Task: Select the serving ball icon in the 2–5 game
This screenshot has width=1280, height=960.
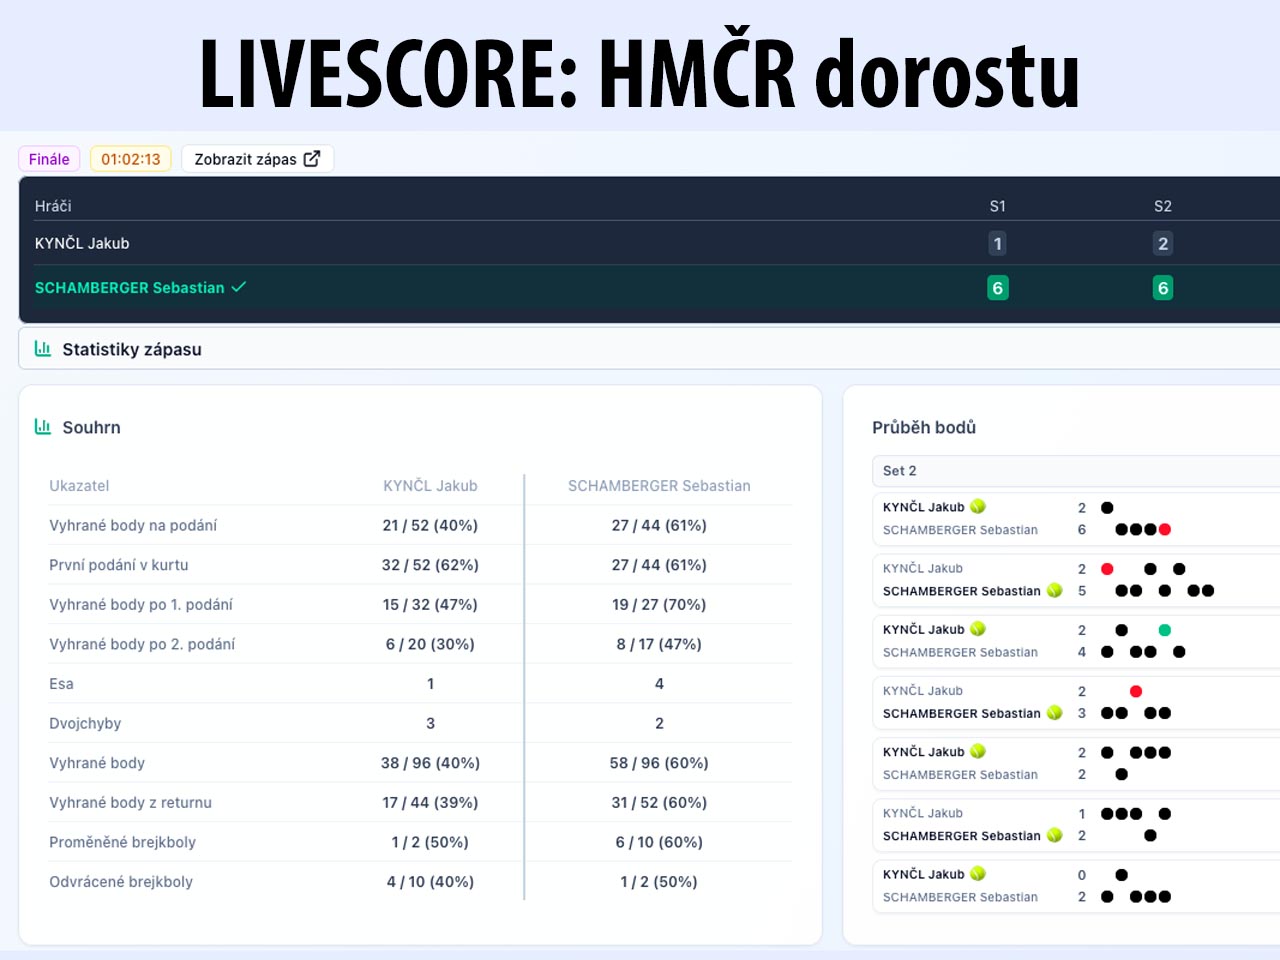Action: click(1054, 591)
